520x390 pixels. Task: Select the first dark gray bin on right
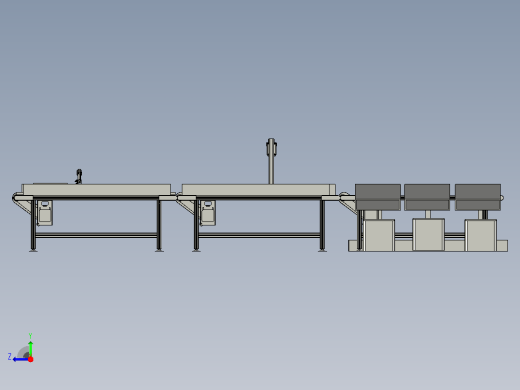pos(378,197)
